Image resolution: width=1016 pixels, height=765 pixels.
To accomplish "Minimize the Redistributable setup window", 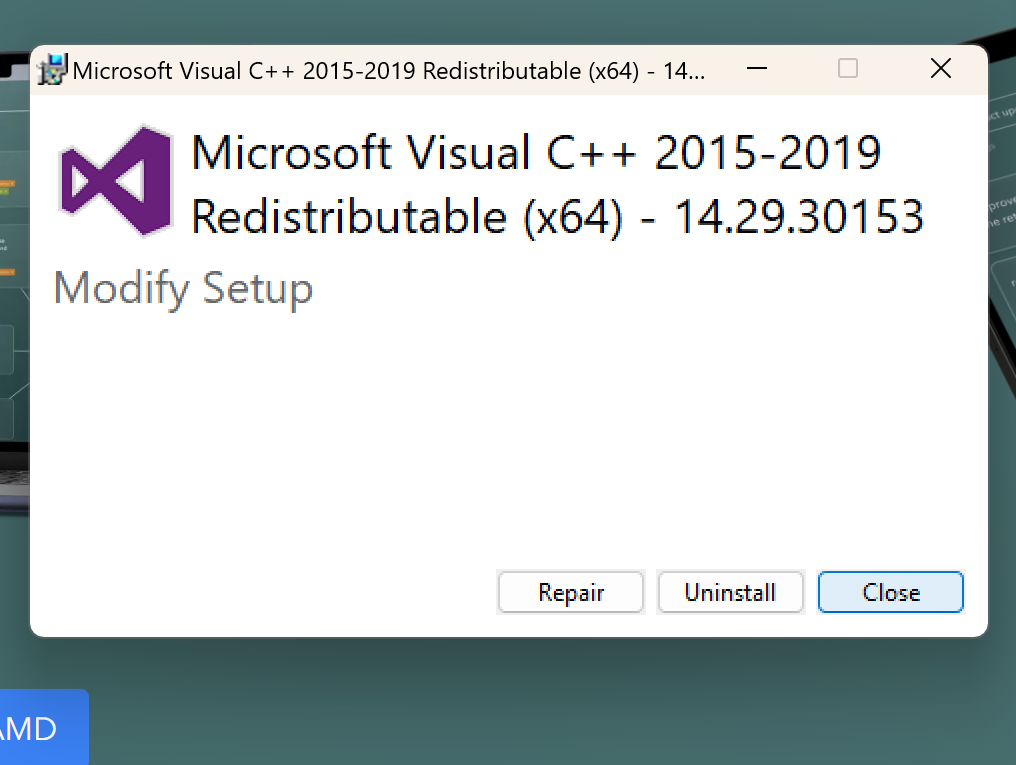I will [x=757, y=69].
